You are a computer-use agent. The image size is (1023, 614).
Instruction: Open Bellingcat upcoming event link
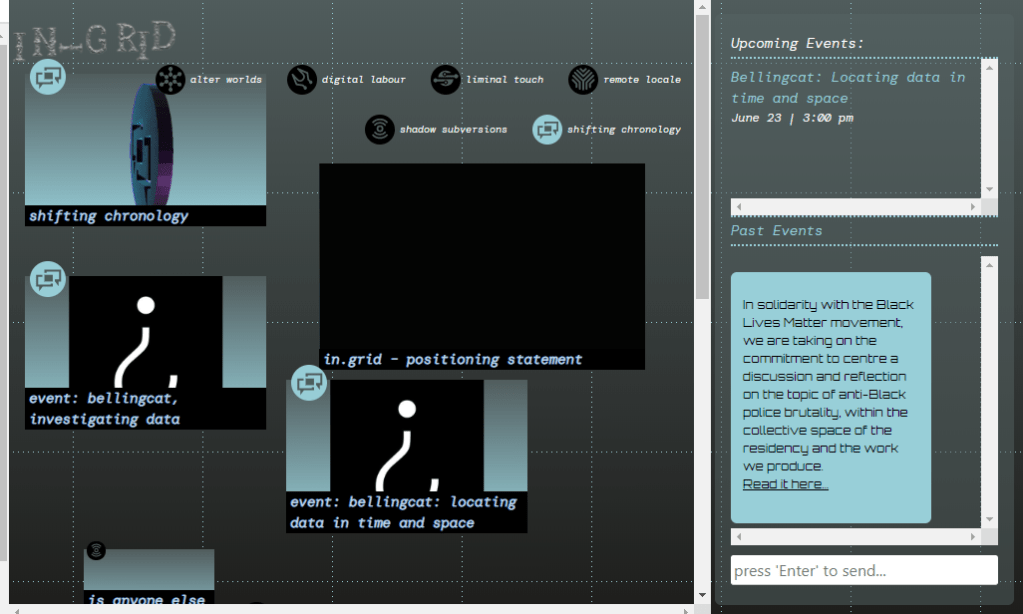(x=848, y=87)
